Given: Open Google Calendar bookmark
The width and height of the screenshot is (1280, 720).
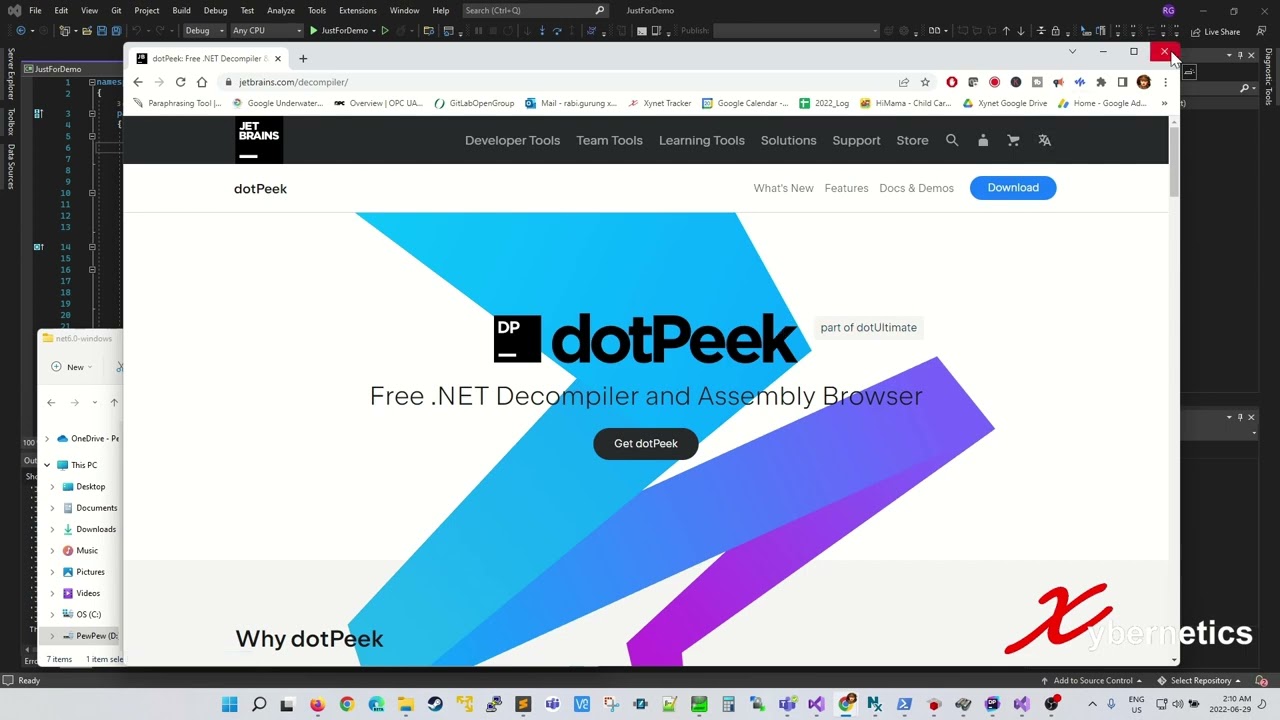Looking at the screenshot, I should click(745, 103).
